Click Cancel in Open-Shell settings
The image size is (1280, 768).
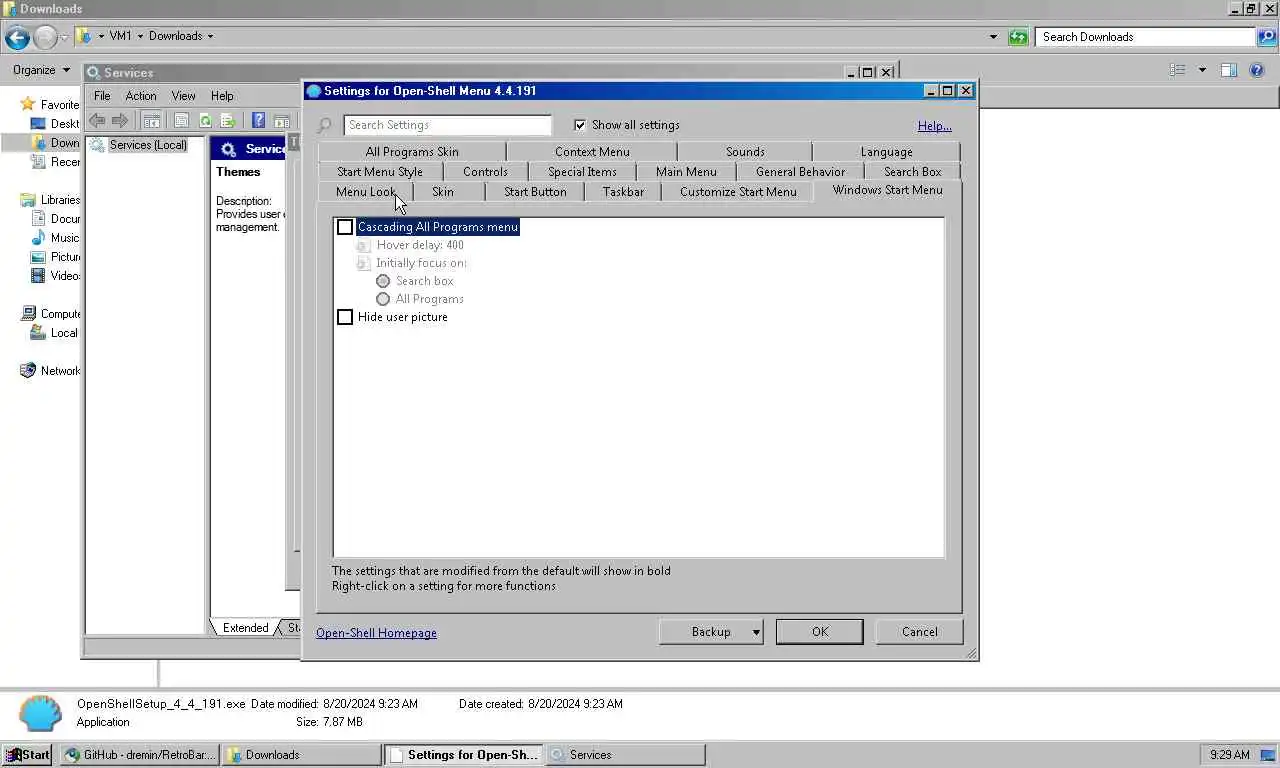pos(919,632)
